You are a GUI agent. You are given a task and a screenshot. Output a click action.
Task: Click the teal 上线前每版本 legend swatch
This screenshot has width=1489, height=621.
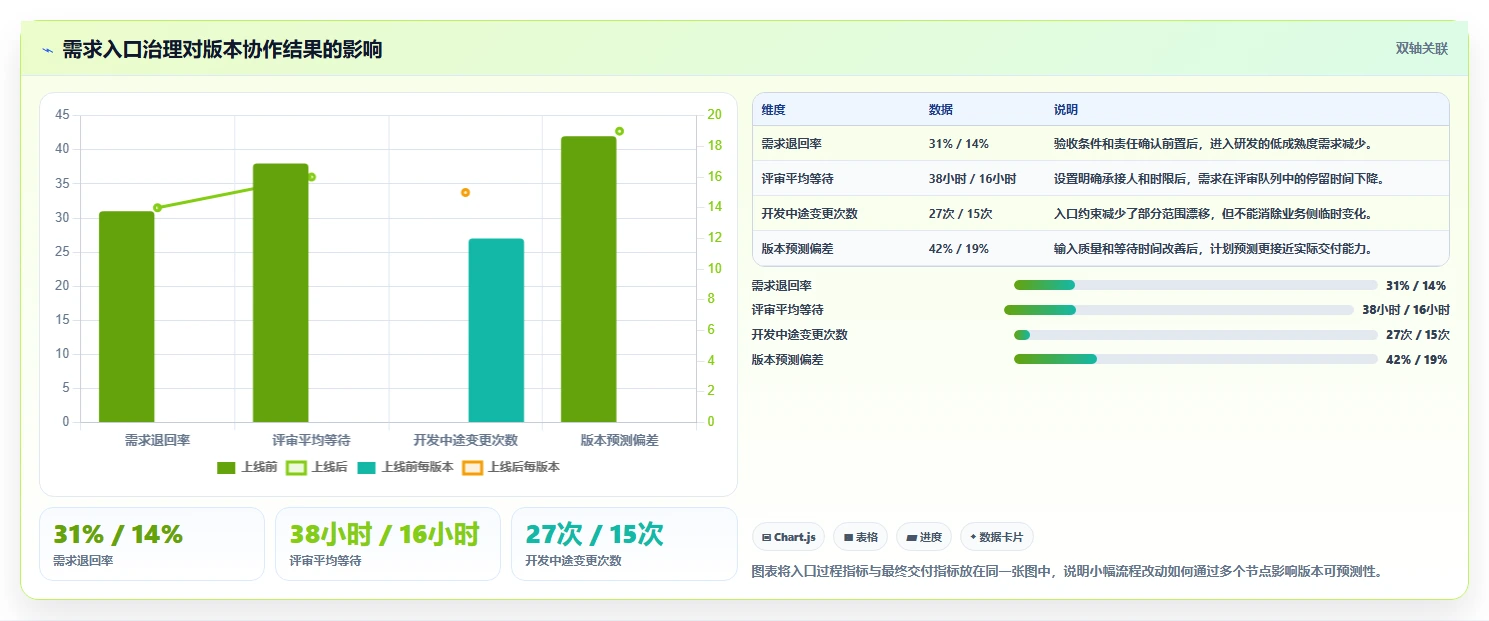point(366,467)
